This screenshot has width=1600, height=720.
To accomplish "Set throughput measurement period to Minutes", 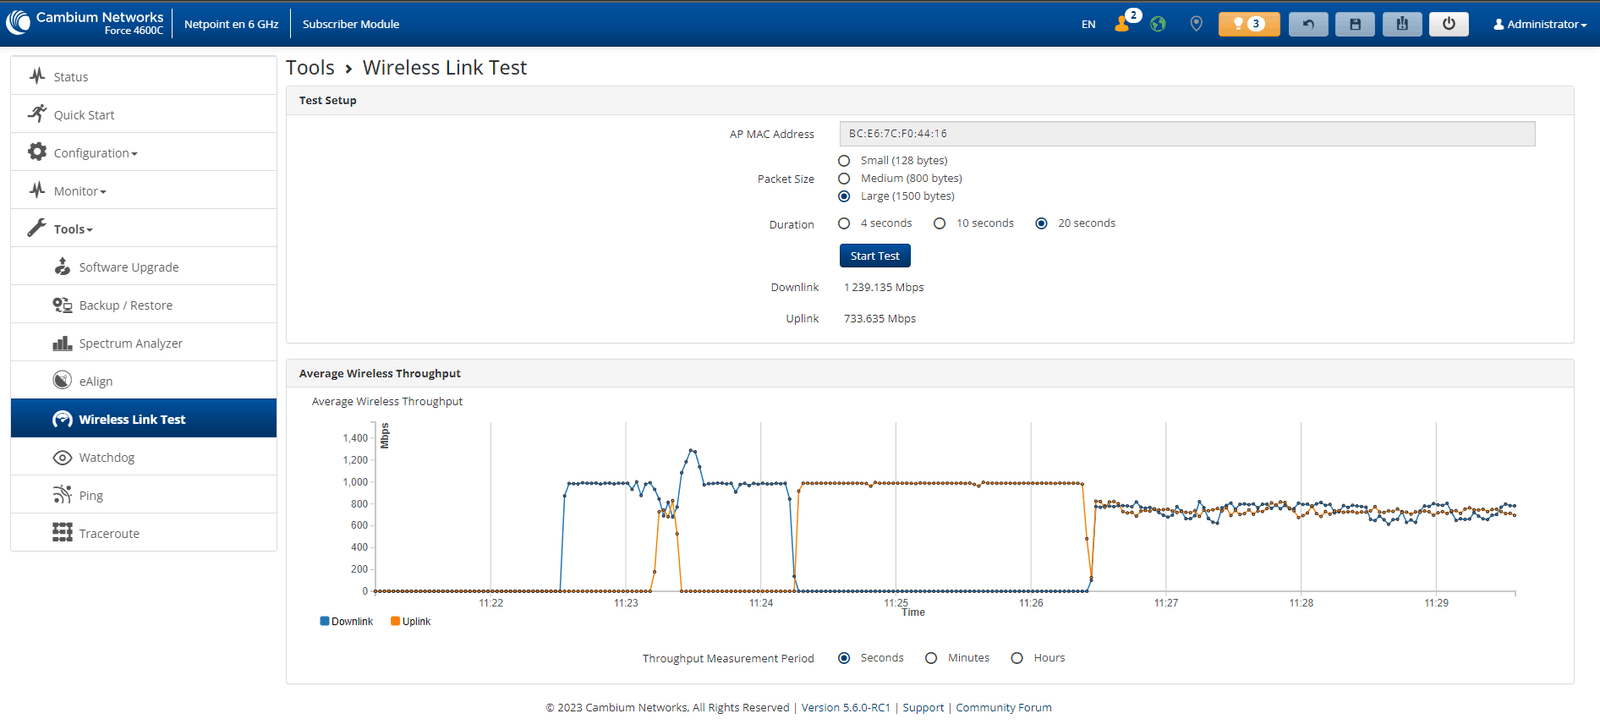I will point(931,658).
